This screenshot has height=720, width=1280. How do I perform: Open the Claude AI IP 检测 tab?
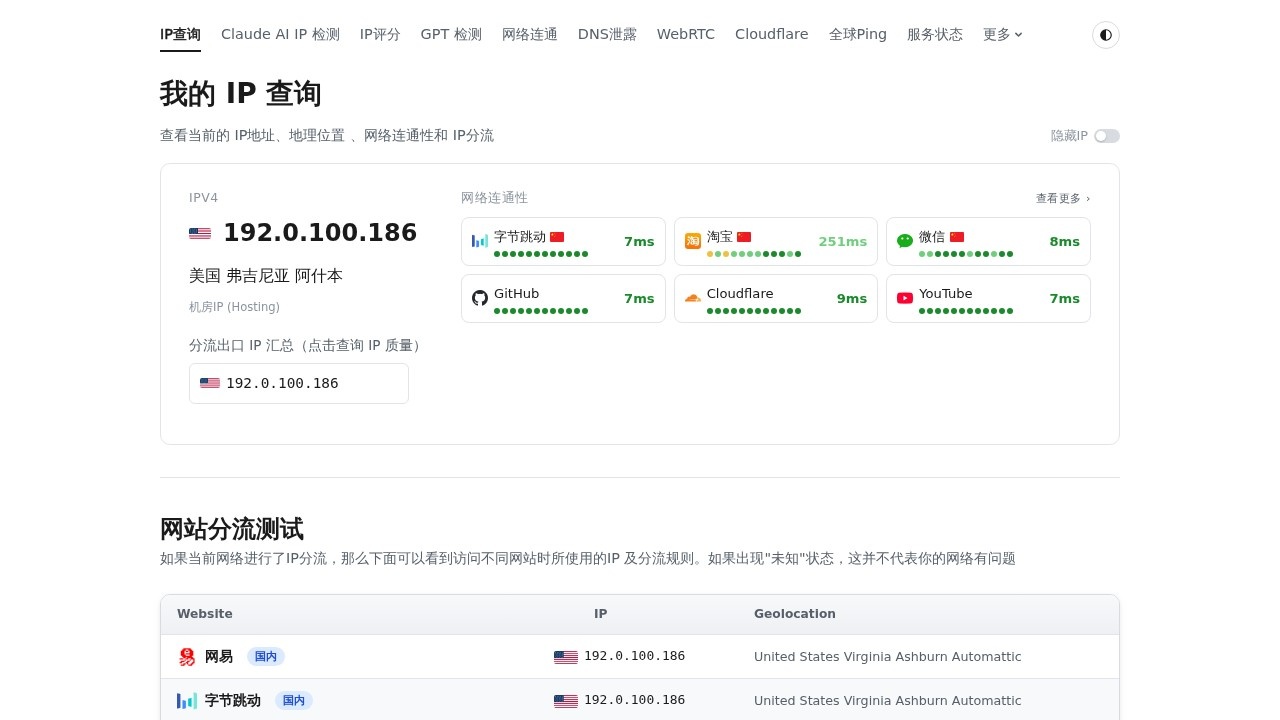[x=280, y=34]
